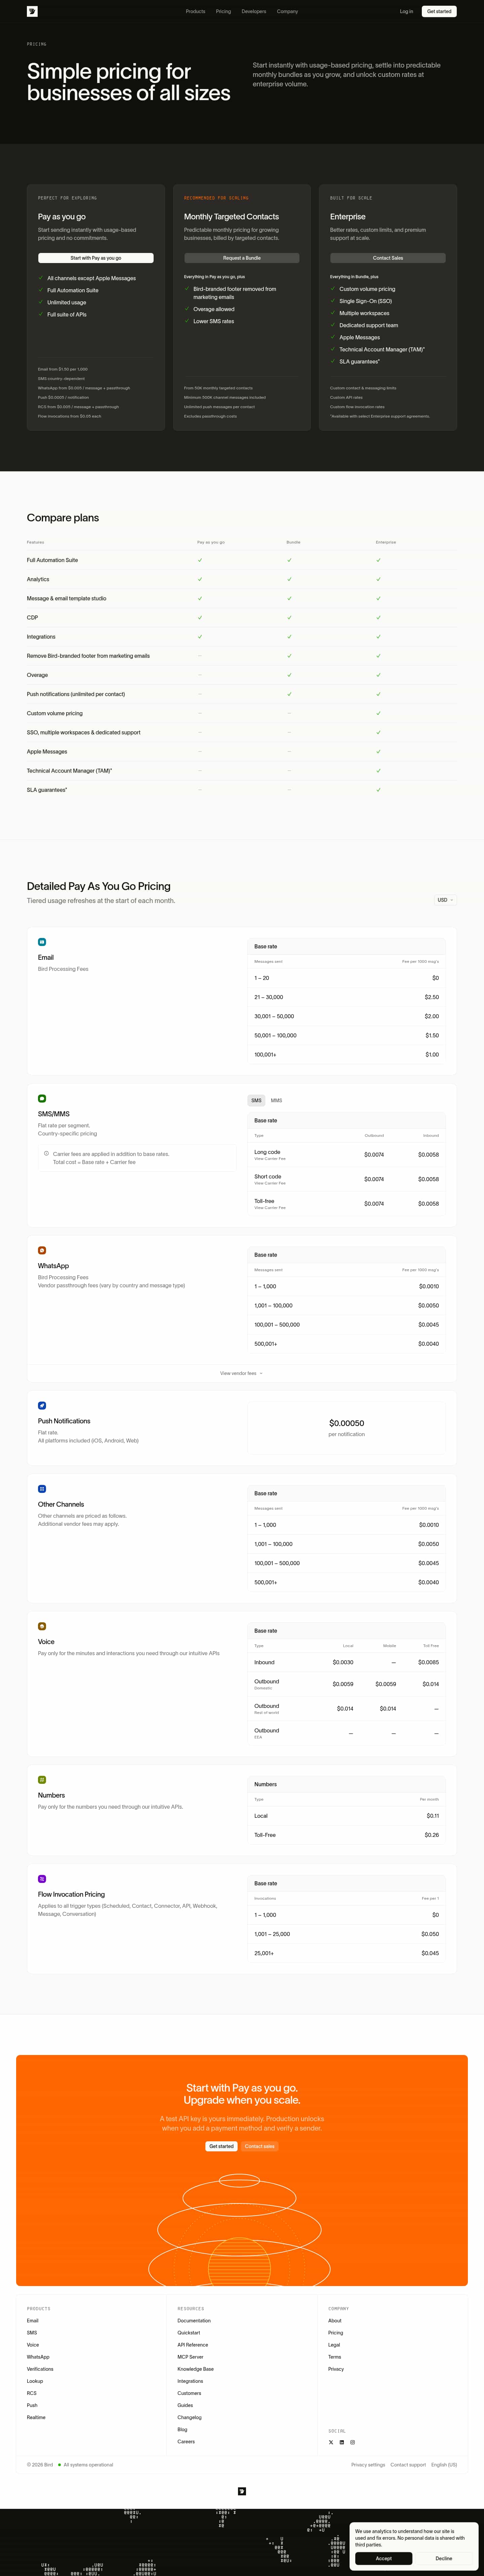Click Contact sales in the orange banner
484x2576 pixels.
(260, 2146)
